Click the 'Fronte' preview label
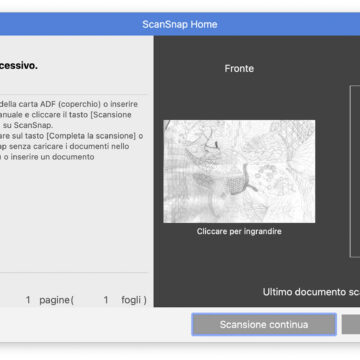Viewport: 360px width, 360px height. click(x=239, y=69)
